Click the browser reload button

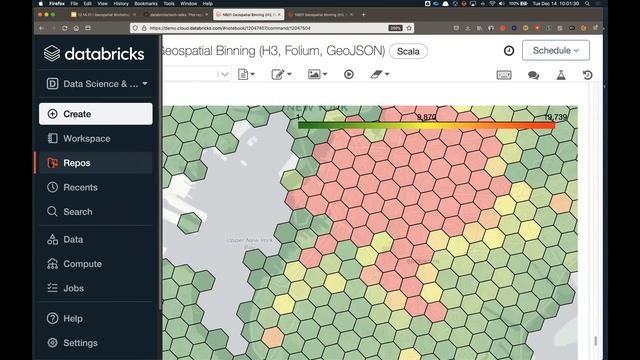(x=64, y=28)
